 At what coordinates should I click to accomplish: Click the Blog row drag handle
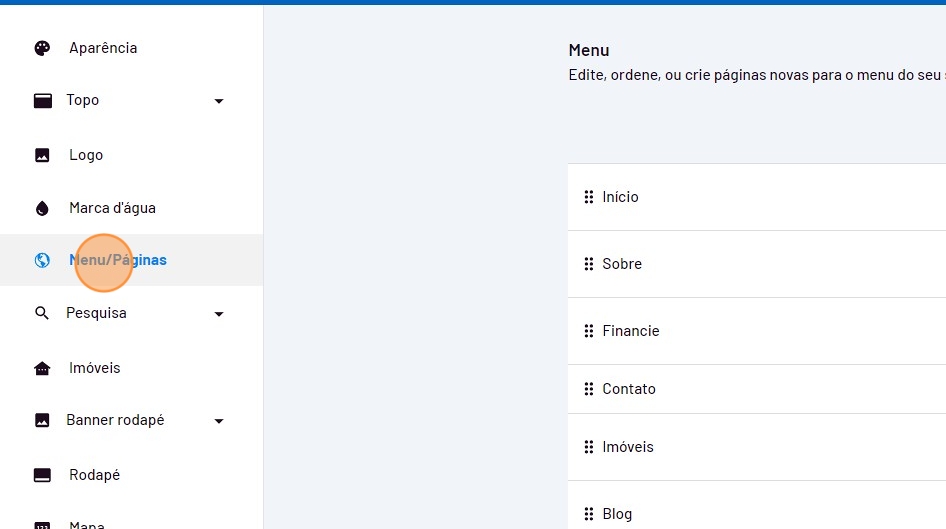coord(589,514)
